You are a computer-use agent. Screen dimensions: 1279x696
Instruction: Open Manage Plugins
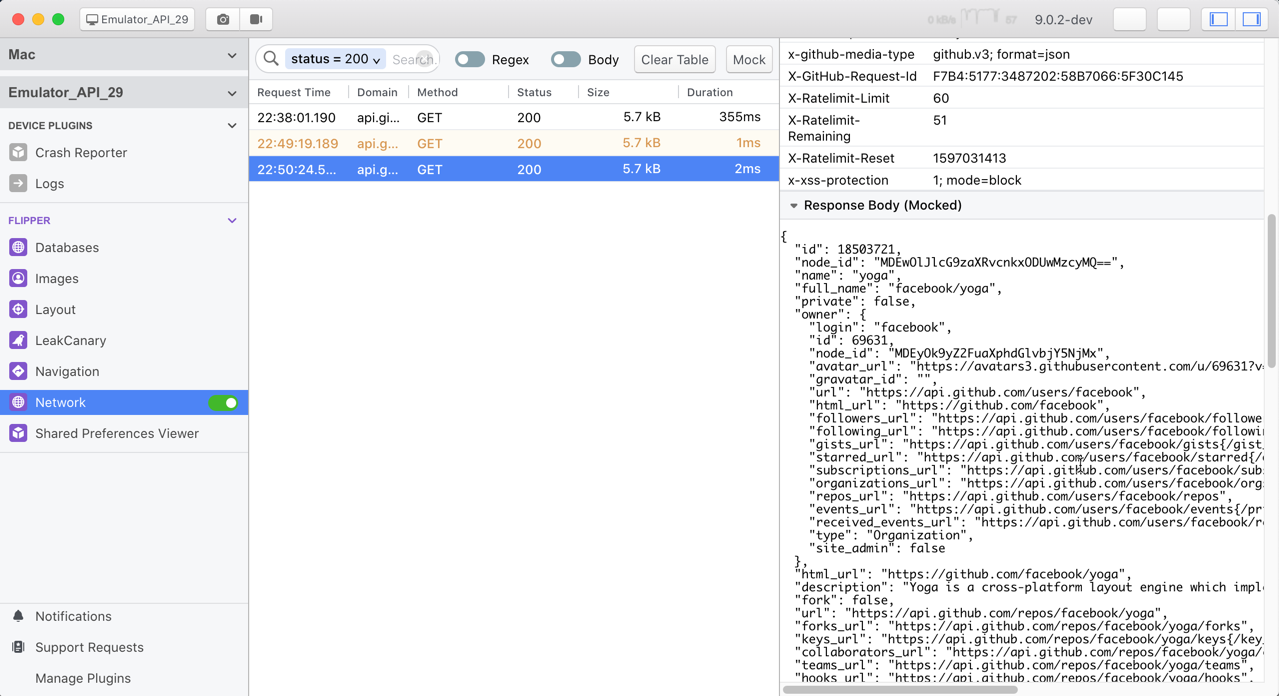pyautogui.click(x=83, y=679)
